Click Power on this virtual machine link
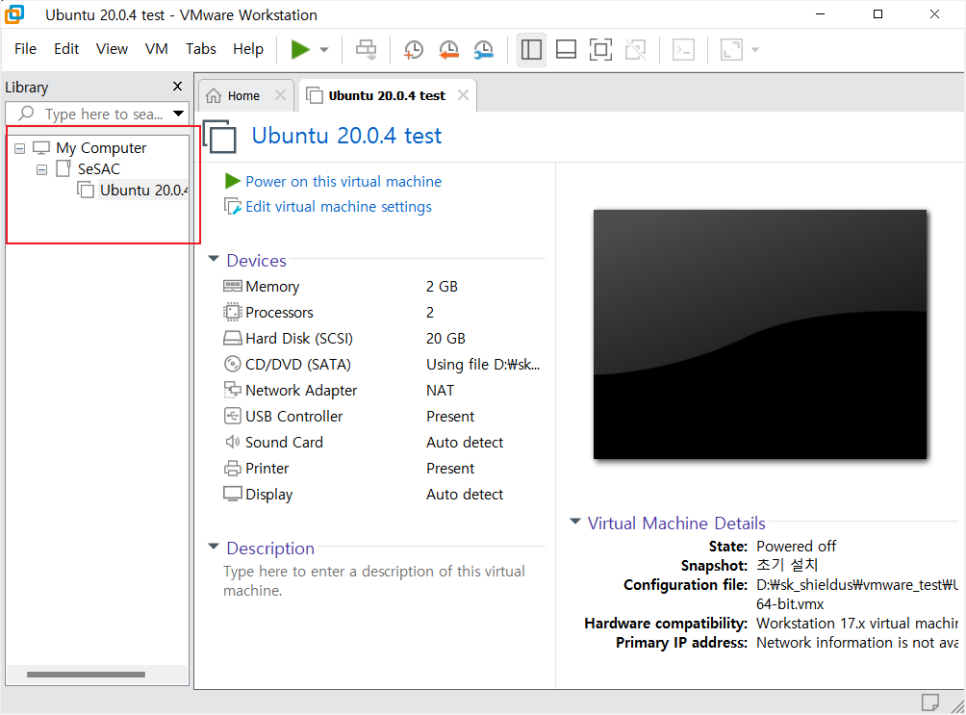966x715 pixels. pyautogui.click(x=343, y=181)
